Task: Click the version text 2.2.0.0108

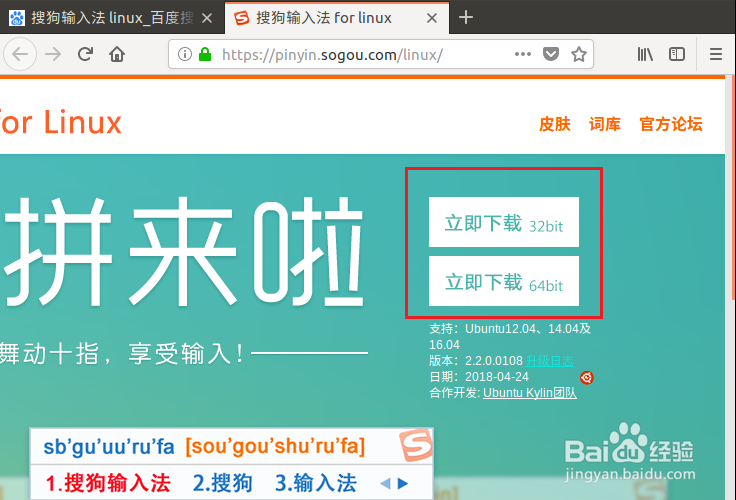Action: (x=494, y=361)
